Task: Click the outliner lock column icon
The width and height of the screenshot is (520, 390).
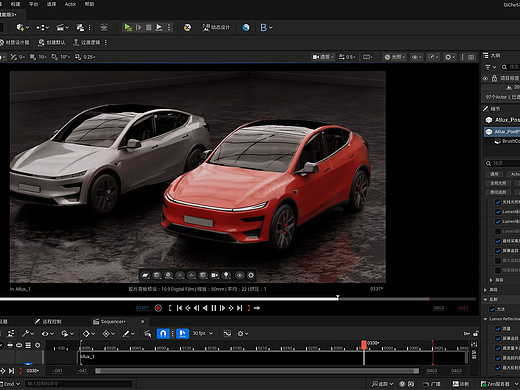Action: tap(494, 78)
